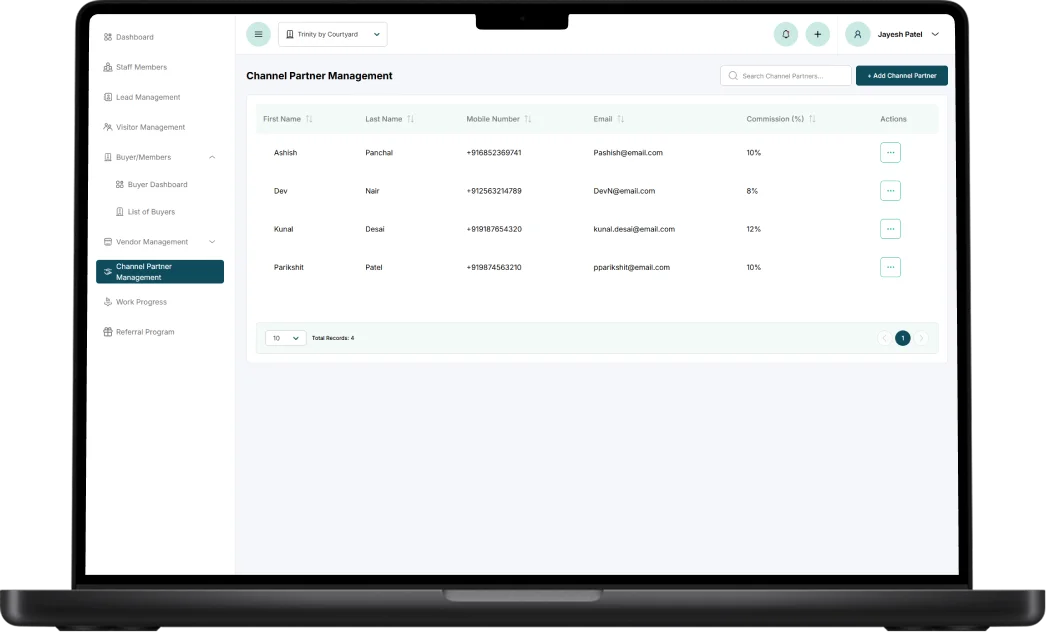Open Jayesh Patel profile dropdown chevron
Viewport: 1046px width, 632px height.
(x=935, y=34)
